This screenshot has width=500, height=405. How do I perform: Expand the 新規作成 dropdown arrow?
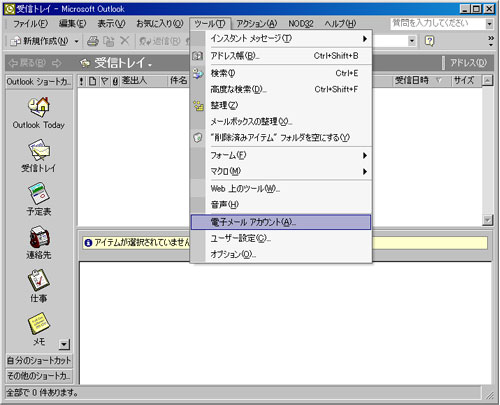(x=76, y=41)
